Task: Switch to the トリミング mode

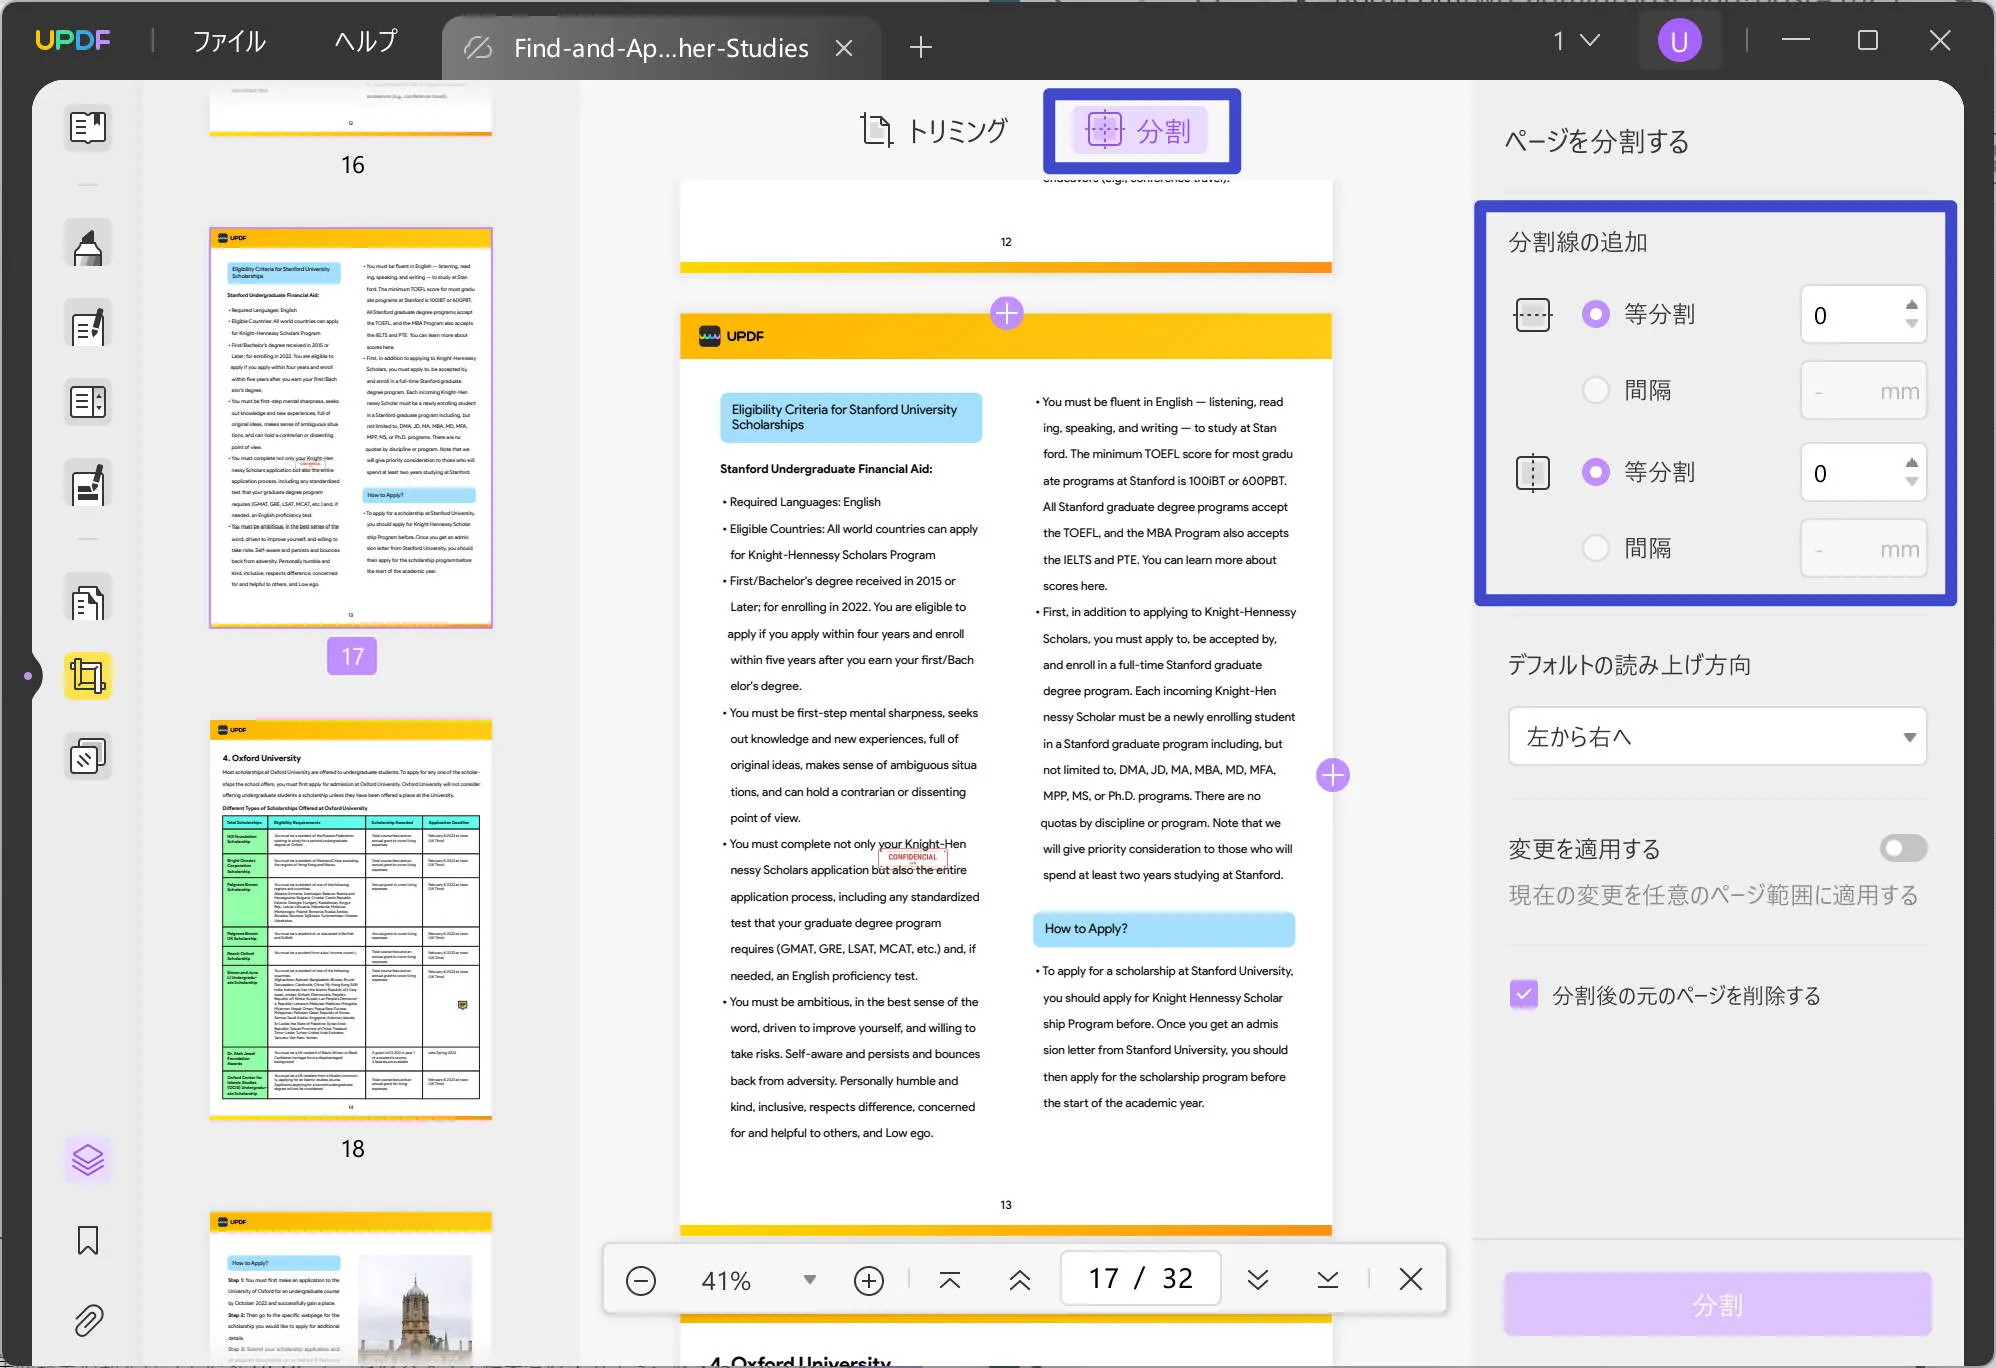Action: point(934,130)
